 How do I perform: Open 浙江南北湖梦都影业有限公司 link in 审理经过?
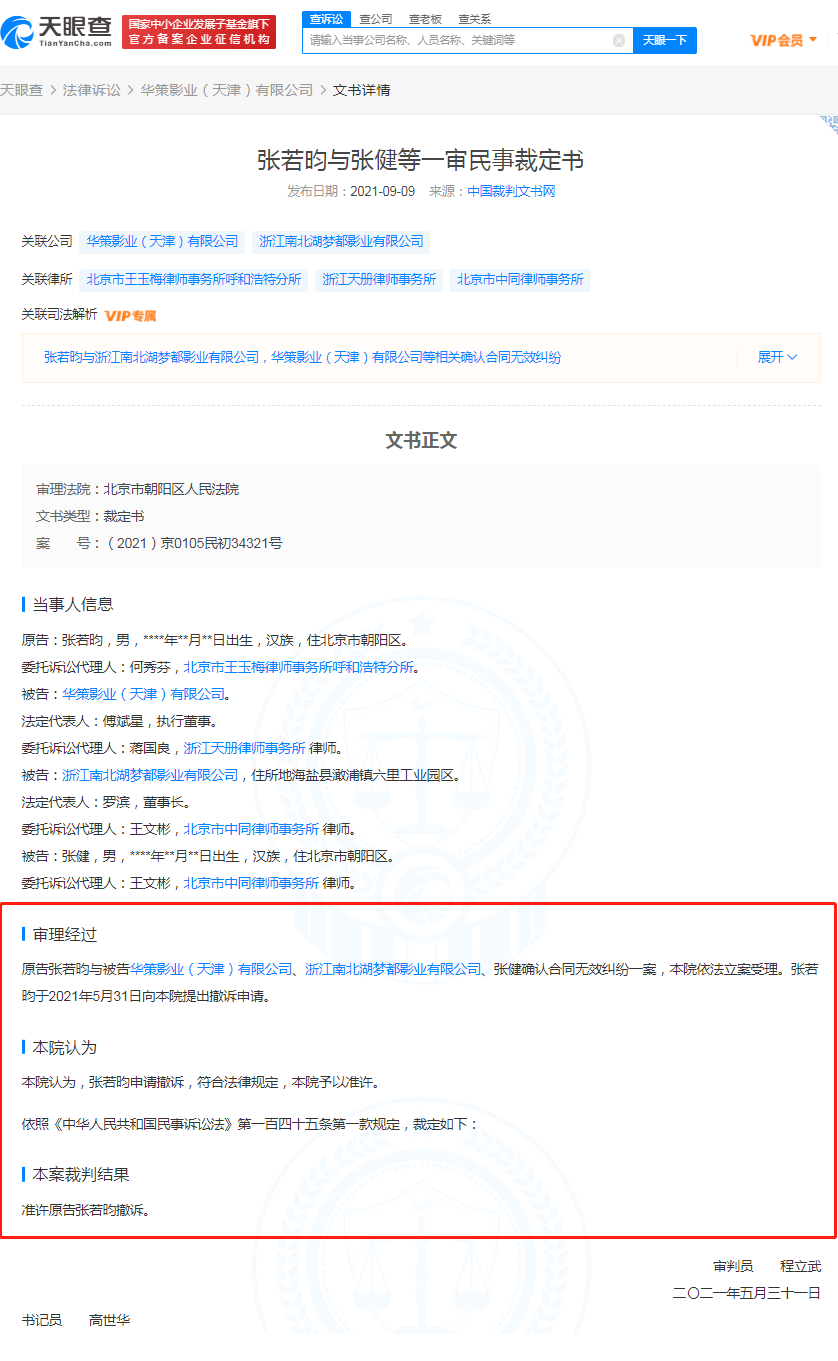393,969
